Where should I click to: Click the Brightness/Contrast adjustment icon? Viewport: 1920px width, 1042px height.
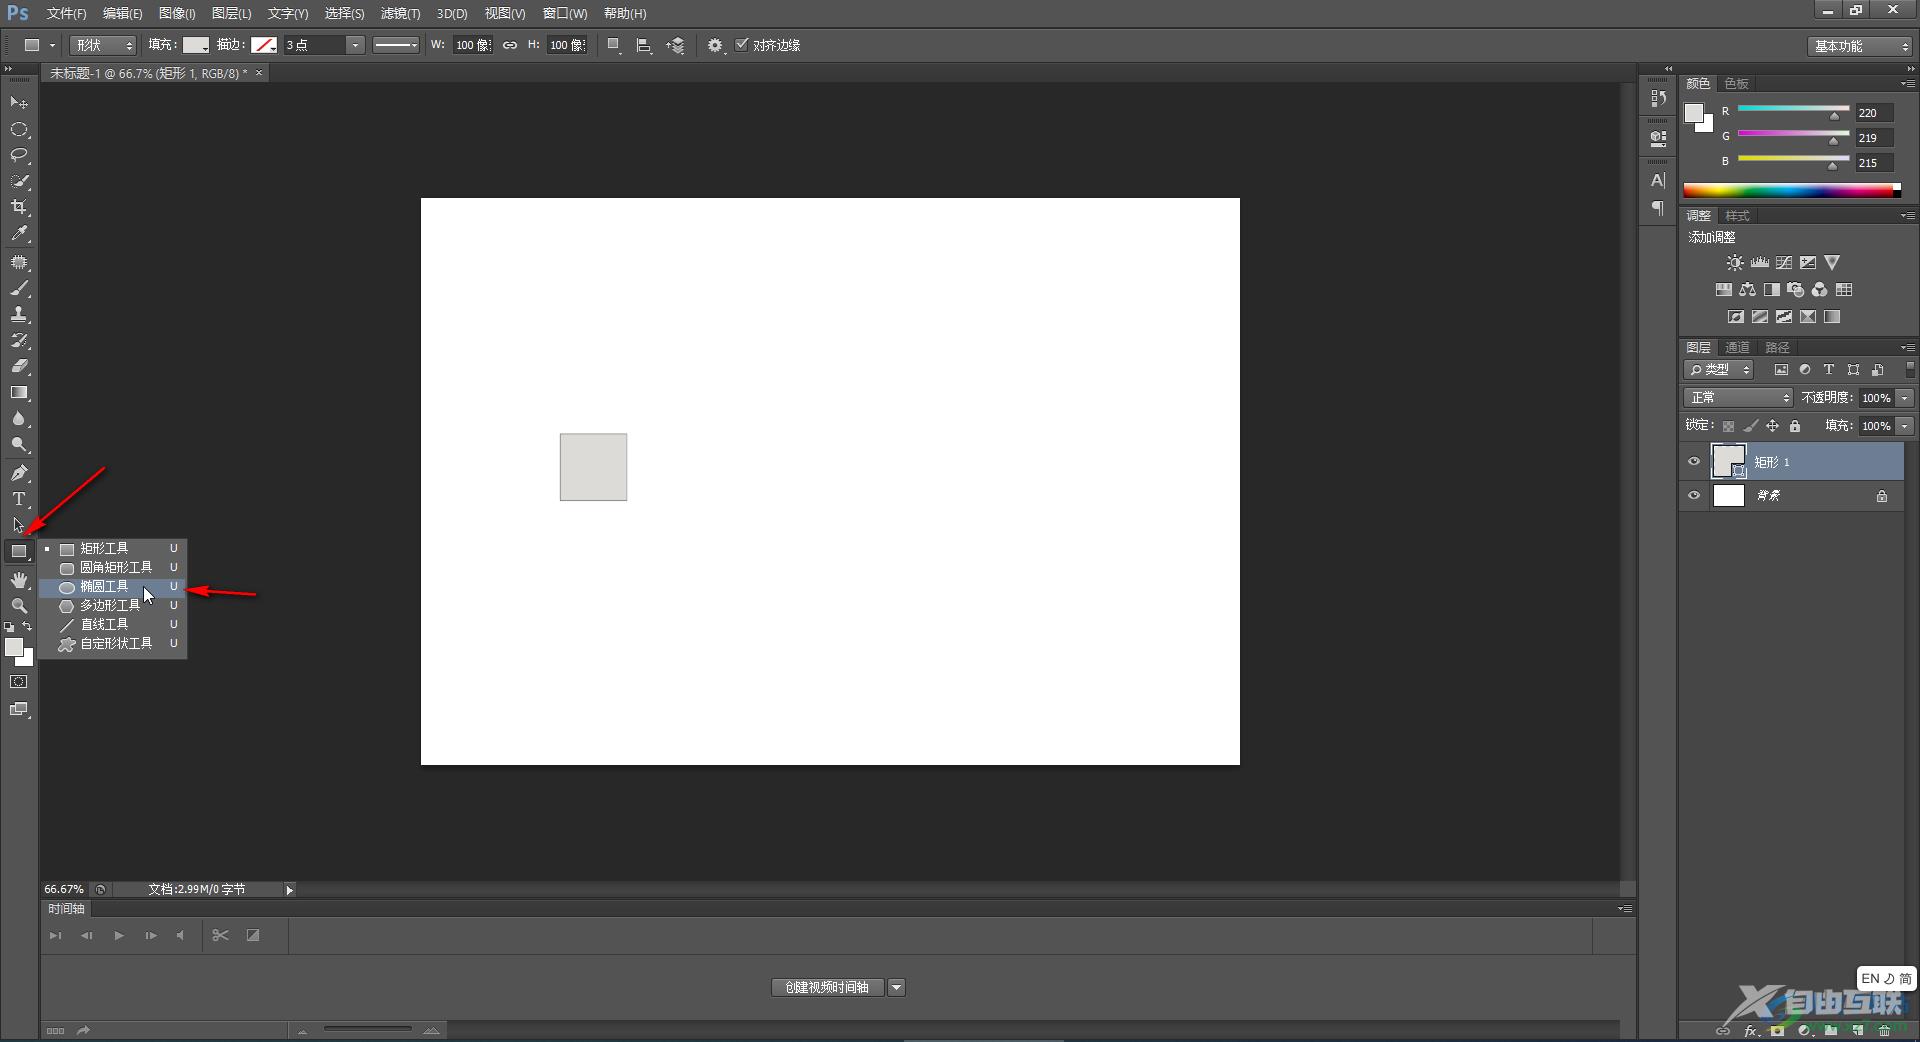click(x=1735, y=263)
